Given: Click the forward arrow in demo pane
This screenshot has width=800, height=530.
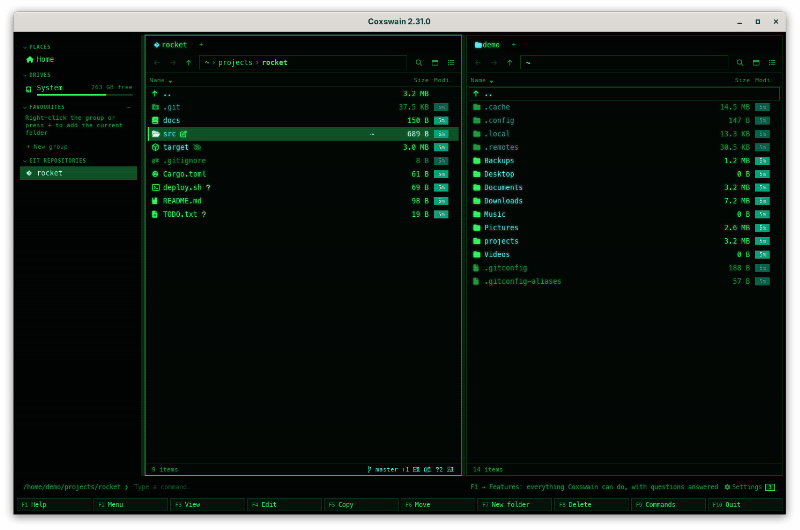Looking at the screenshot, I should (x=494, y=63).
